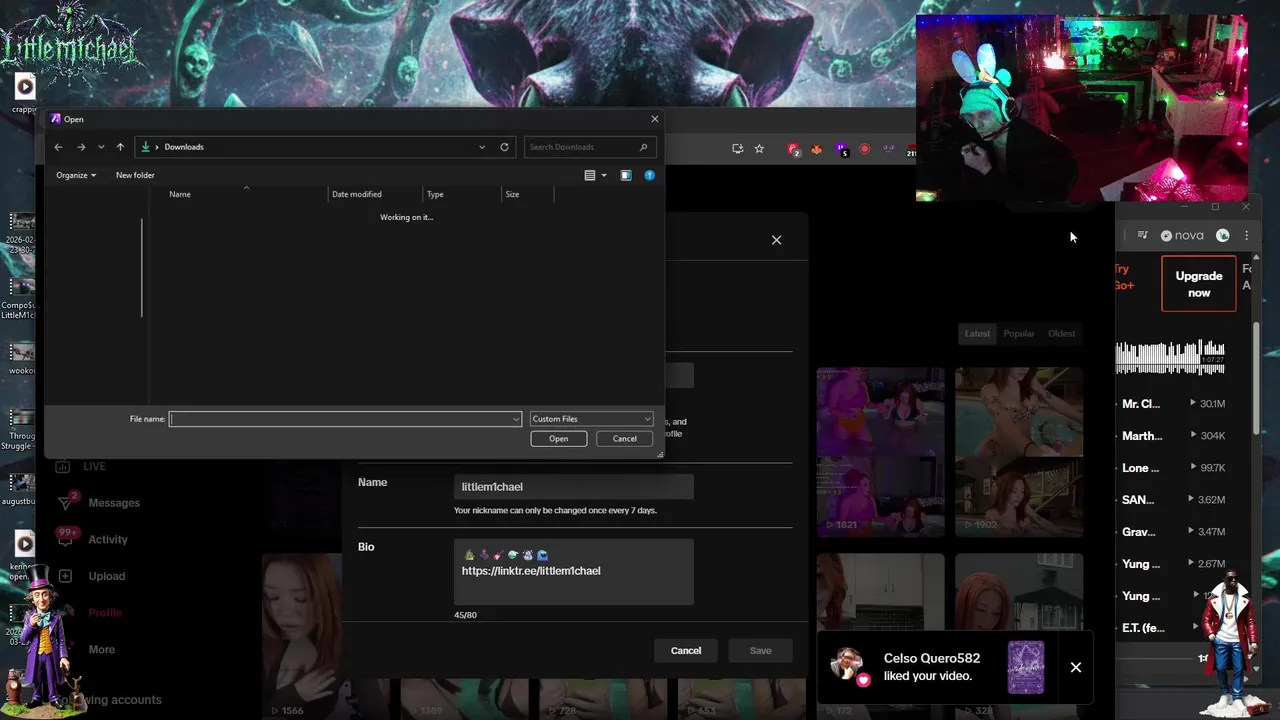Open the video thumbnail with 1821 views
1280x720 pixels.
(880, 452)
